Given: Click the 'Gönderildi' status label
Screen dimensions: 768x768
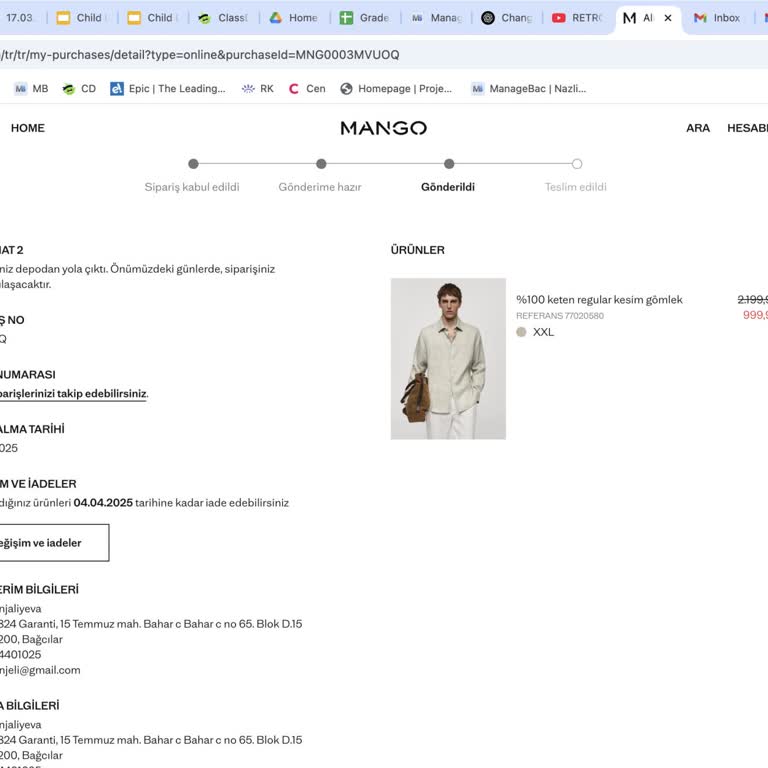Looking at the screenshot, I should (x=448, y=187).
